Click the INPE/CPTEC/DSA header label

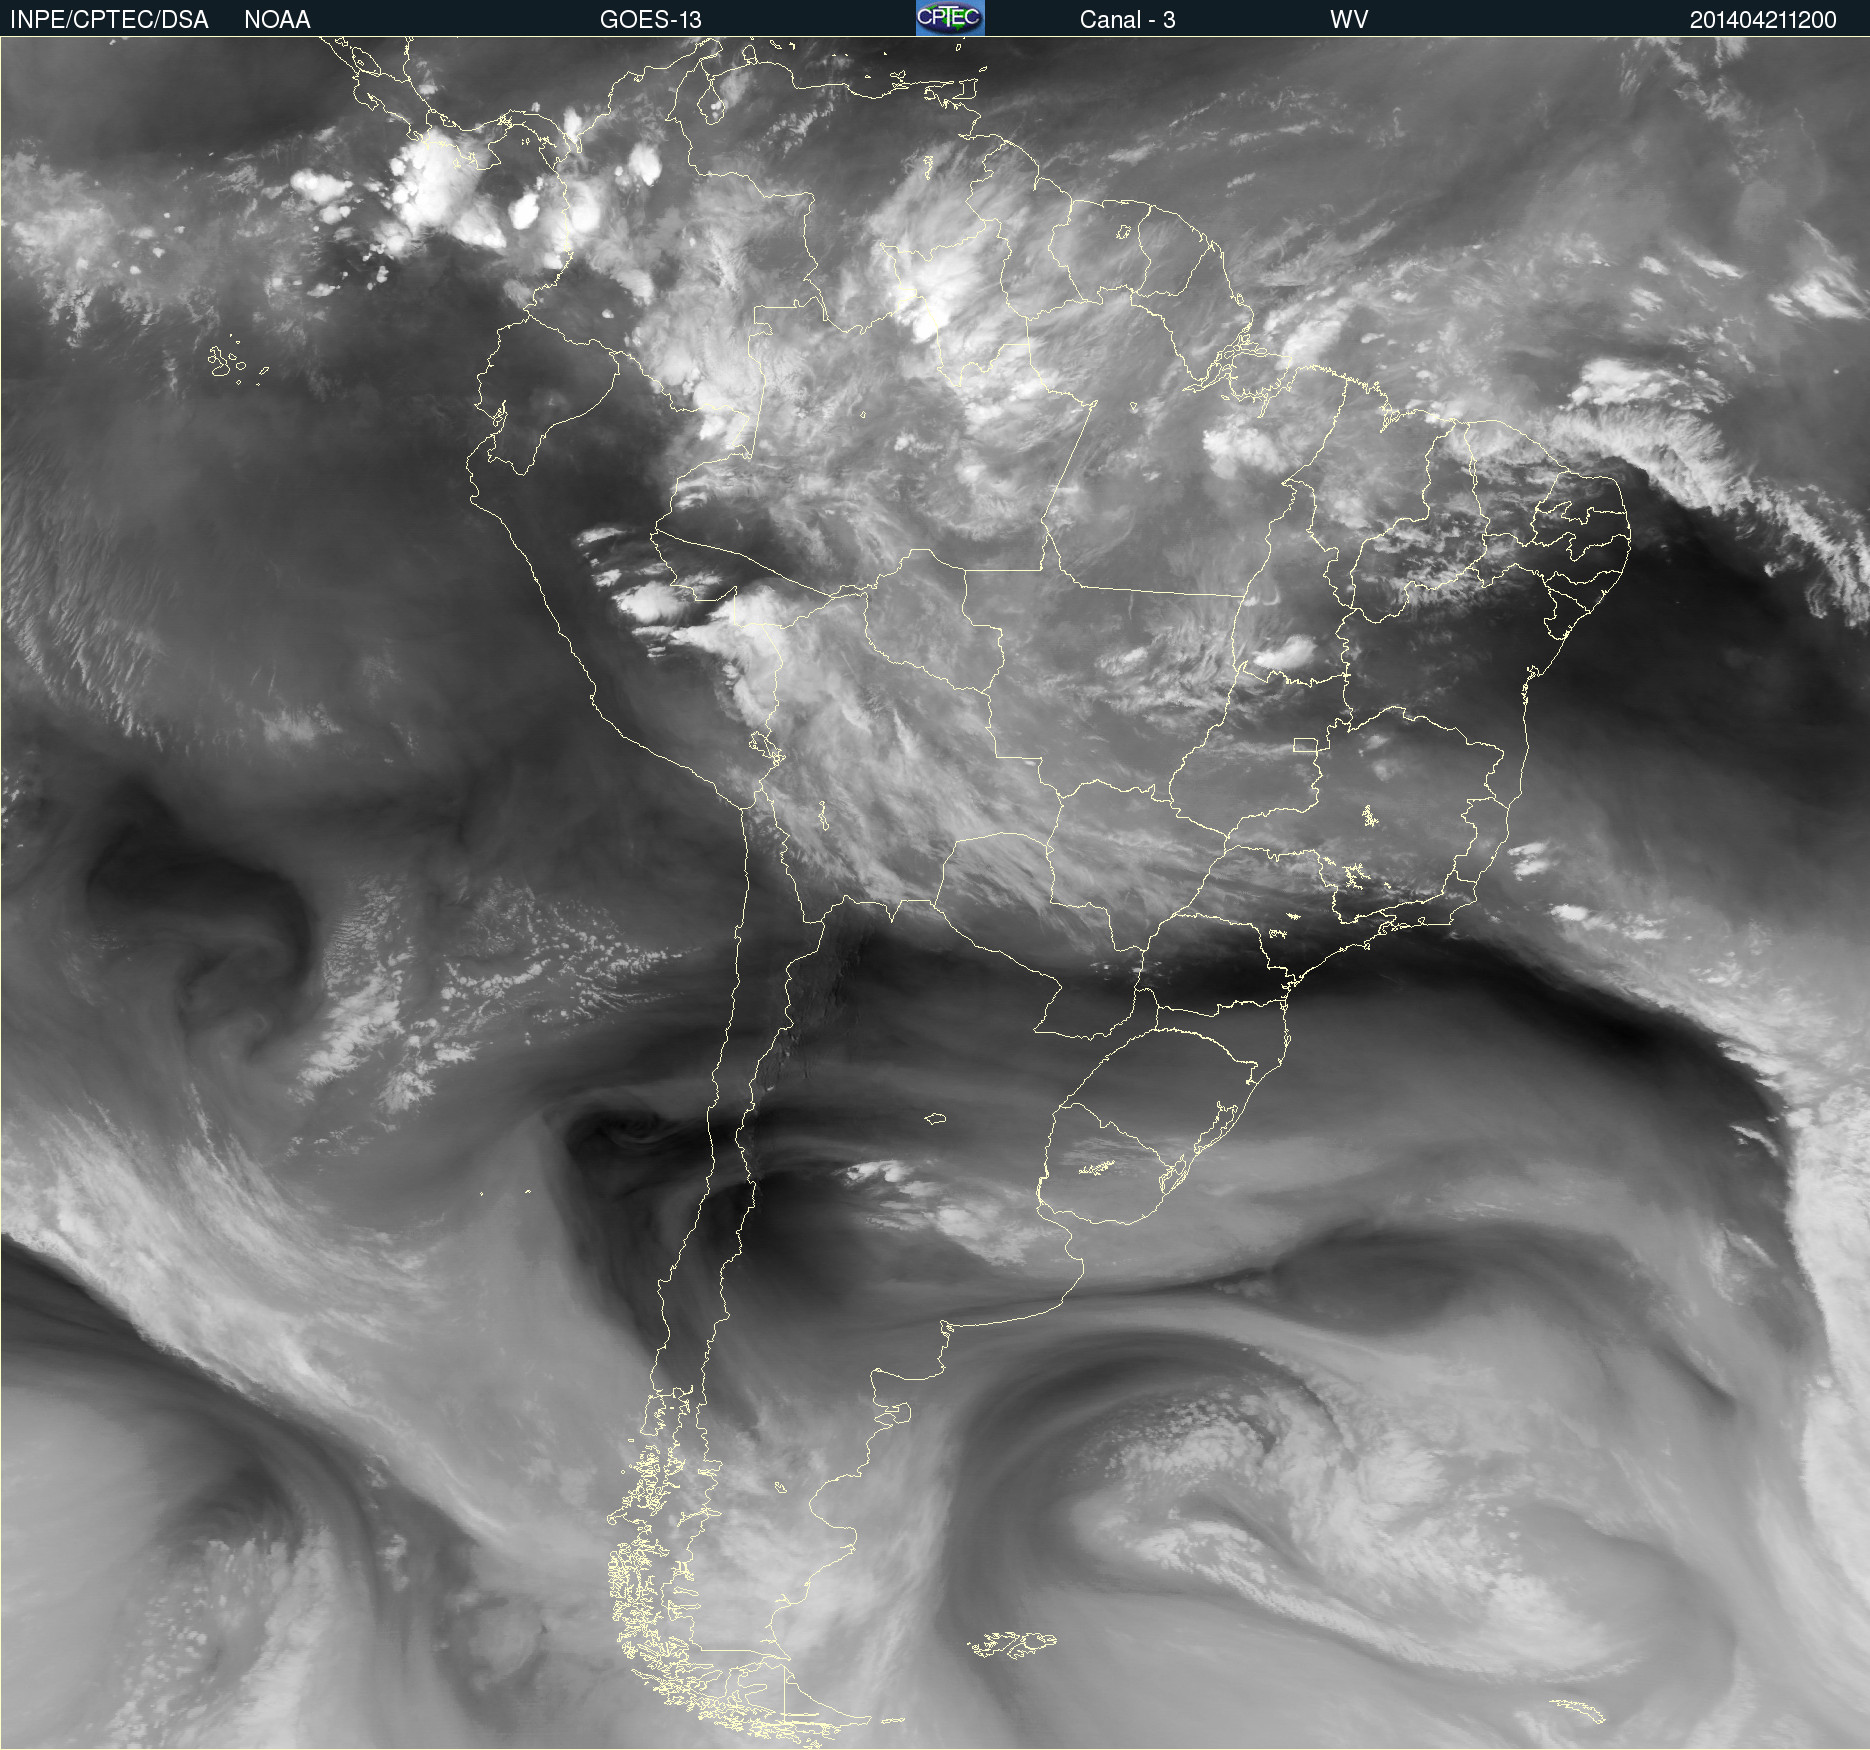(109, 20)
